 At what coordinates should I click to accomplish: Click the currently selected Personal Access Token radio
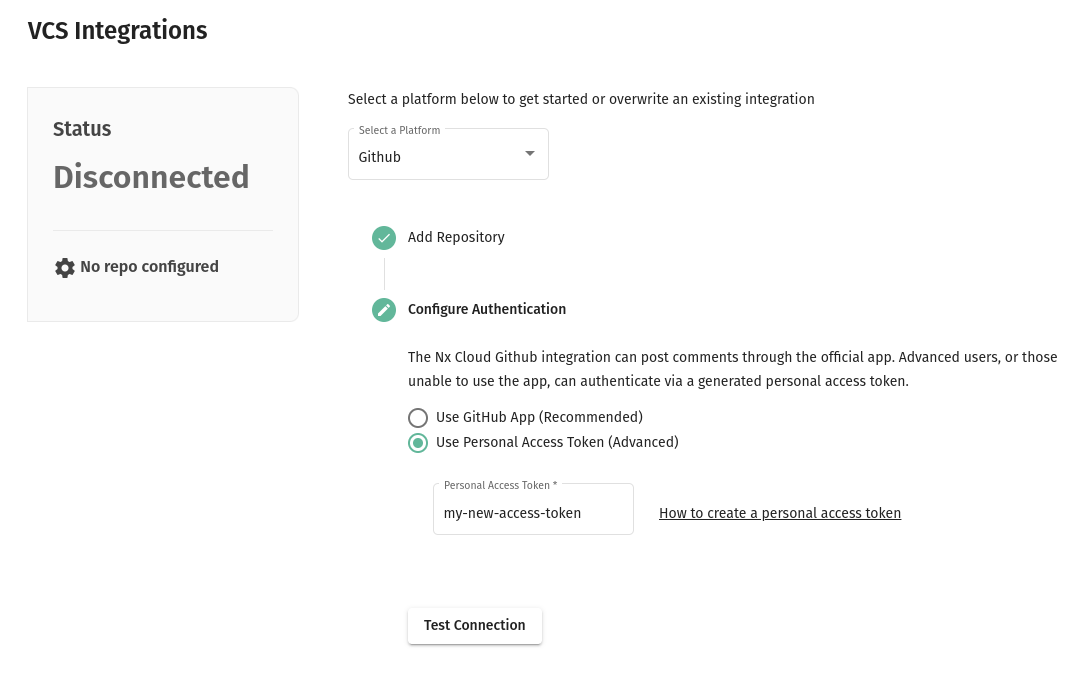pos(418,443)
